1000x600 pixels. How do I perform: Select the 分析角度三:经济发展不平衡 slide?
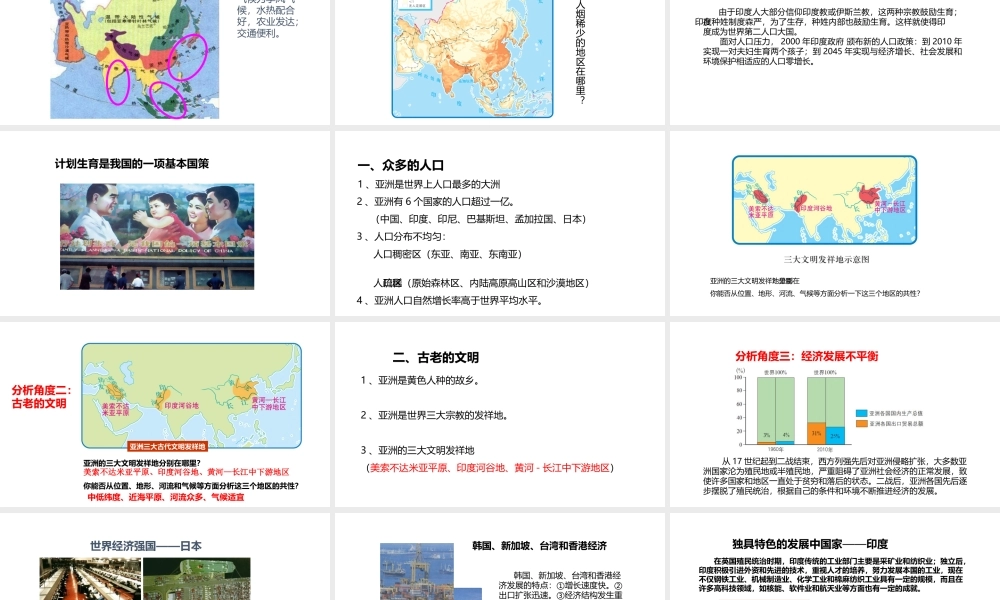point(835,414)
